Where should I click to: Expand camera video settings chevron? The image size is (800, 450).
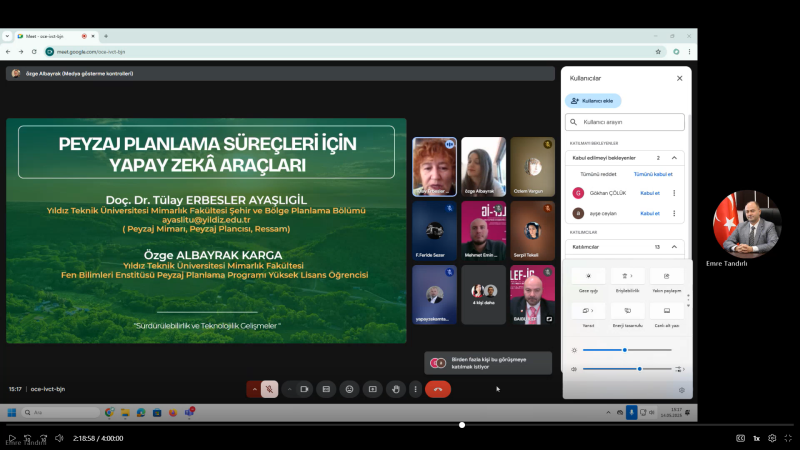pos(289,389)
